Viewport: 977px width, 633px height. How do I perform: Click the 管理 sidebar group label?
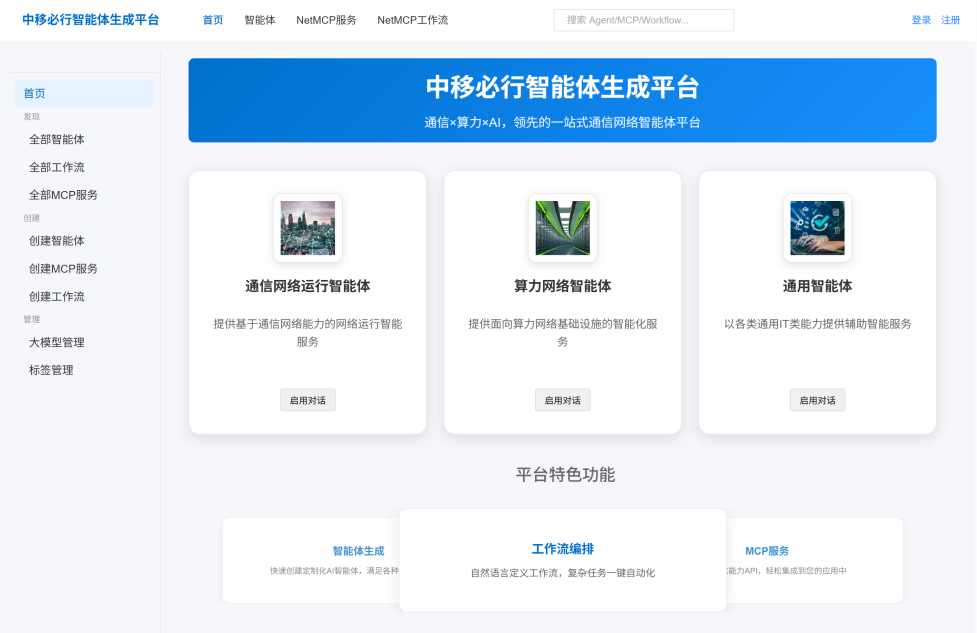coord(32,319)
